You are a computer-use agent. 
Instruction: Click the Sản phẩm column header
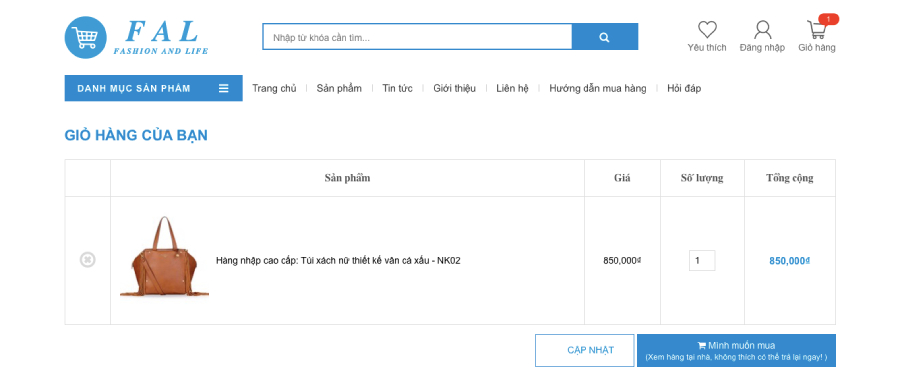click(347, 177)
